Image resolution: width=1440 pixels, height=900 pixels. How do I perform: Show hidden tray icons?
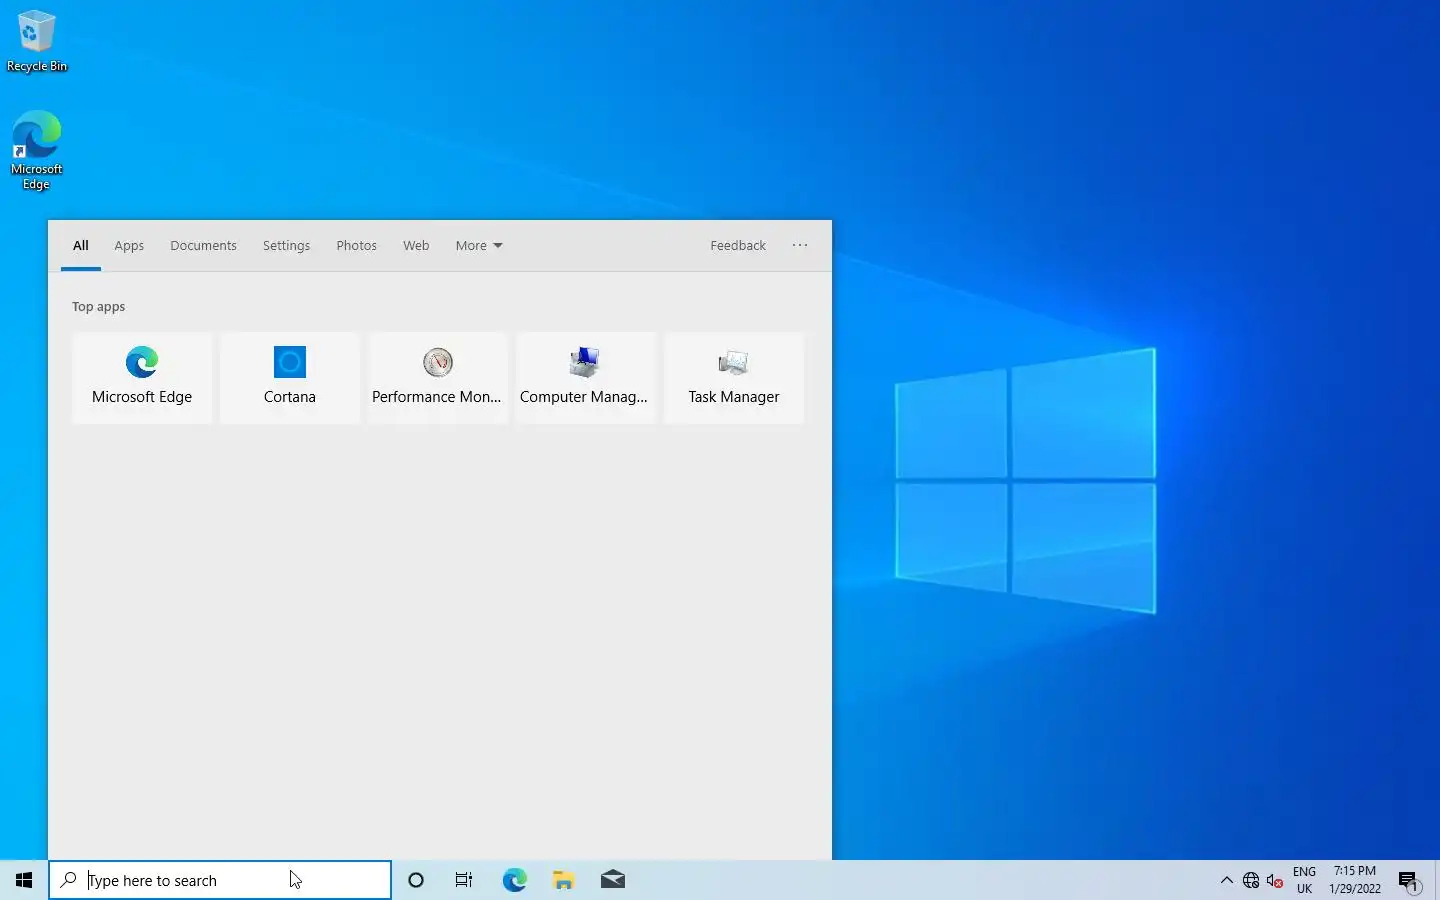[1227, 880]
